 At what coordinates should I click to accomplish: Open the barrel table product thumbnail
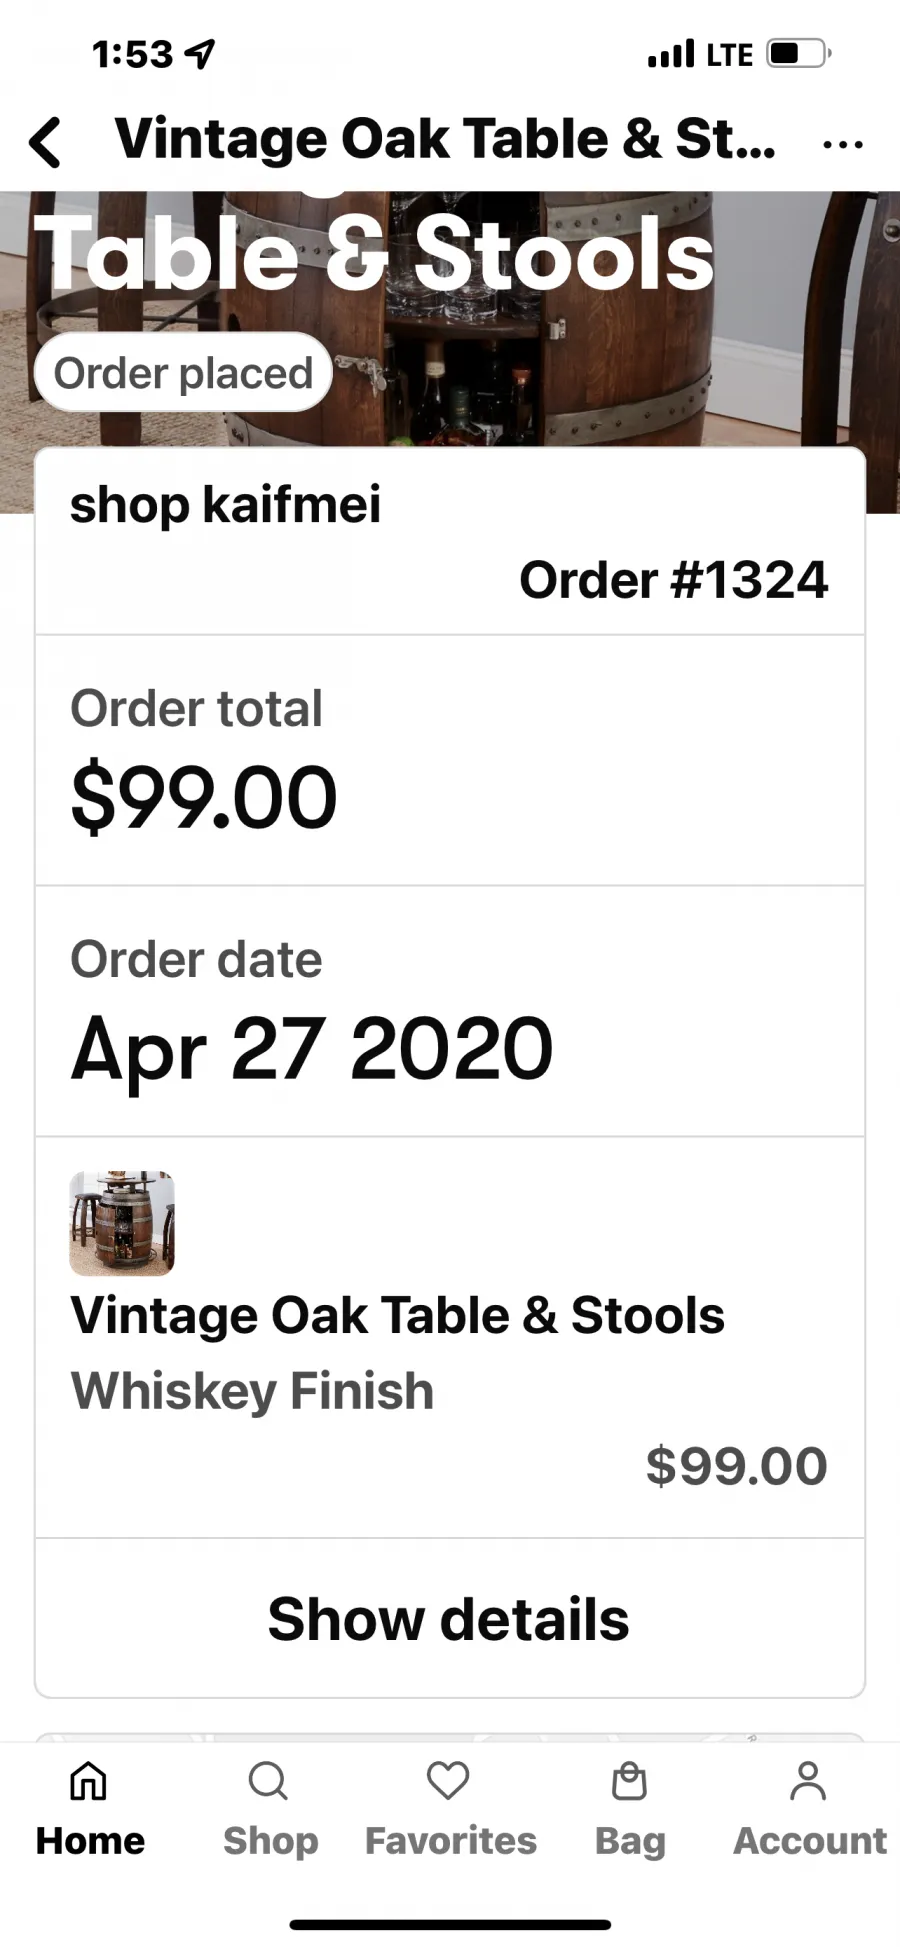point(122,1223)
